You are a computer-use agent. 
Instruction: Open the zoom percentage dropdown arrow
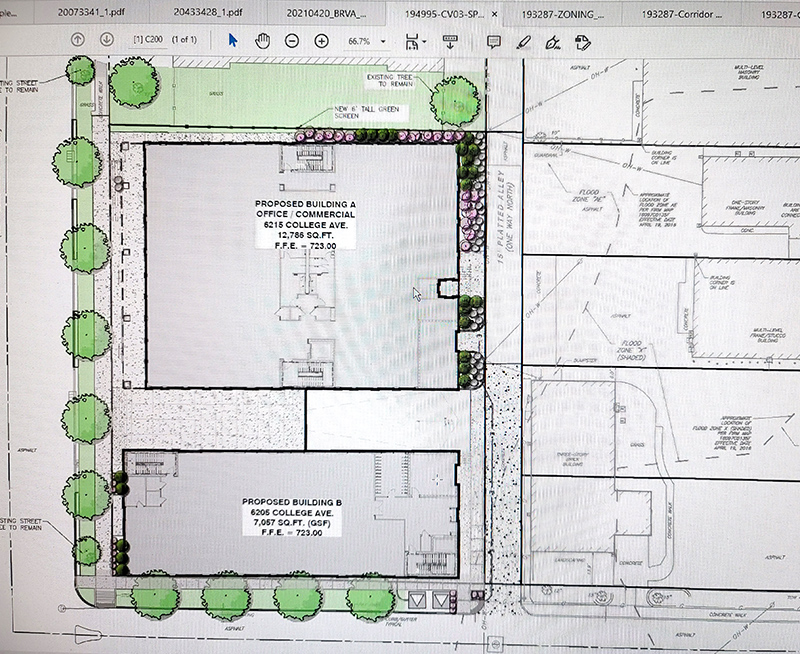[383, 42]
